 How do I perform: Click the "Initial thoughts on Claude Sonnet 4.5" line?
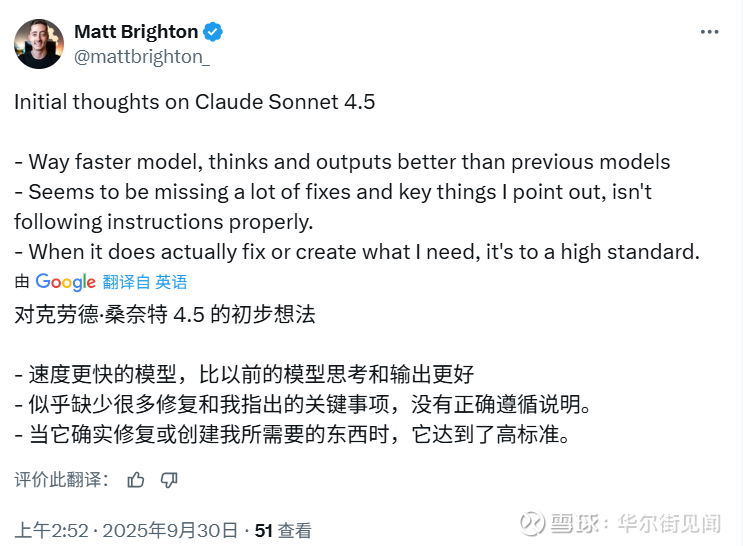(x=194, y=100)
